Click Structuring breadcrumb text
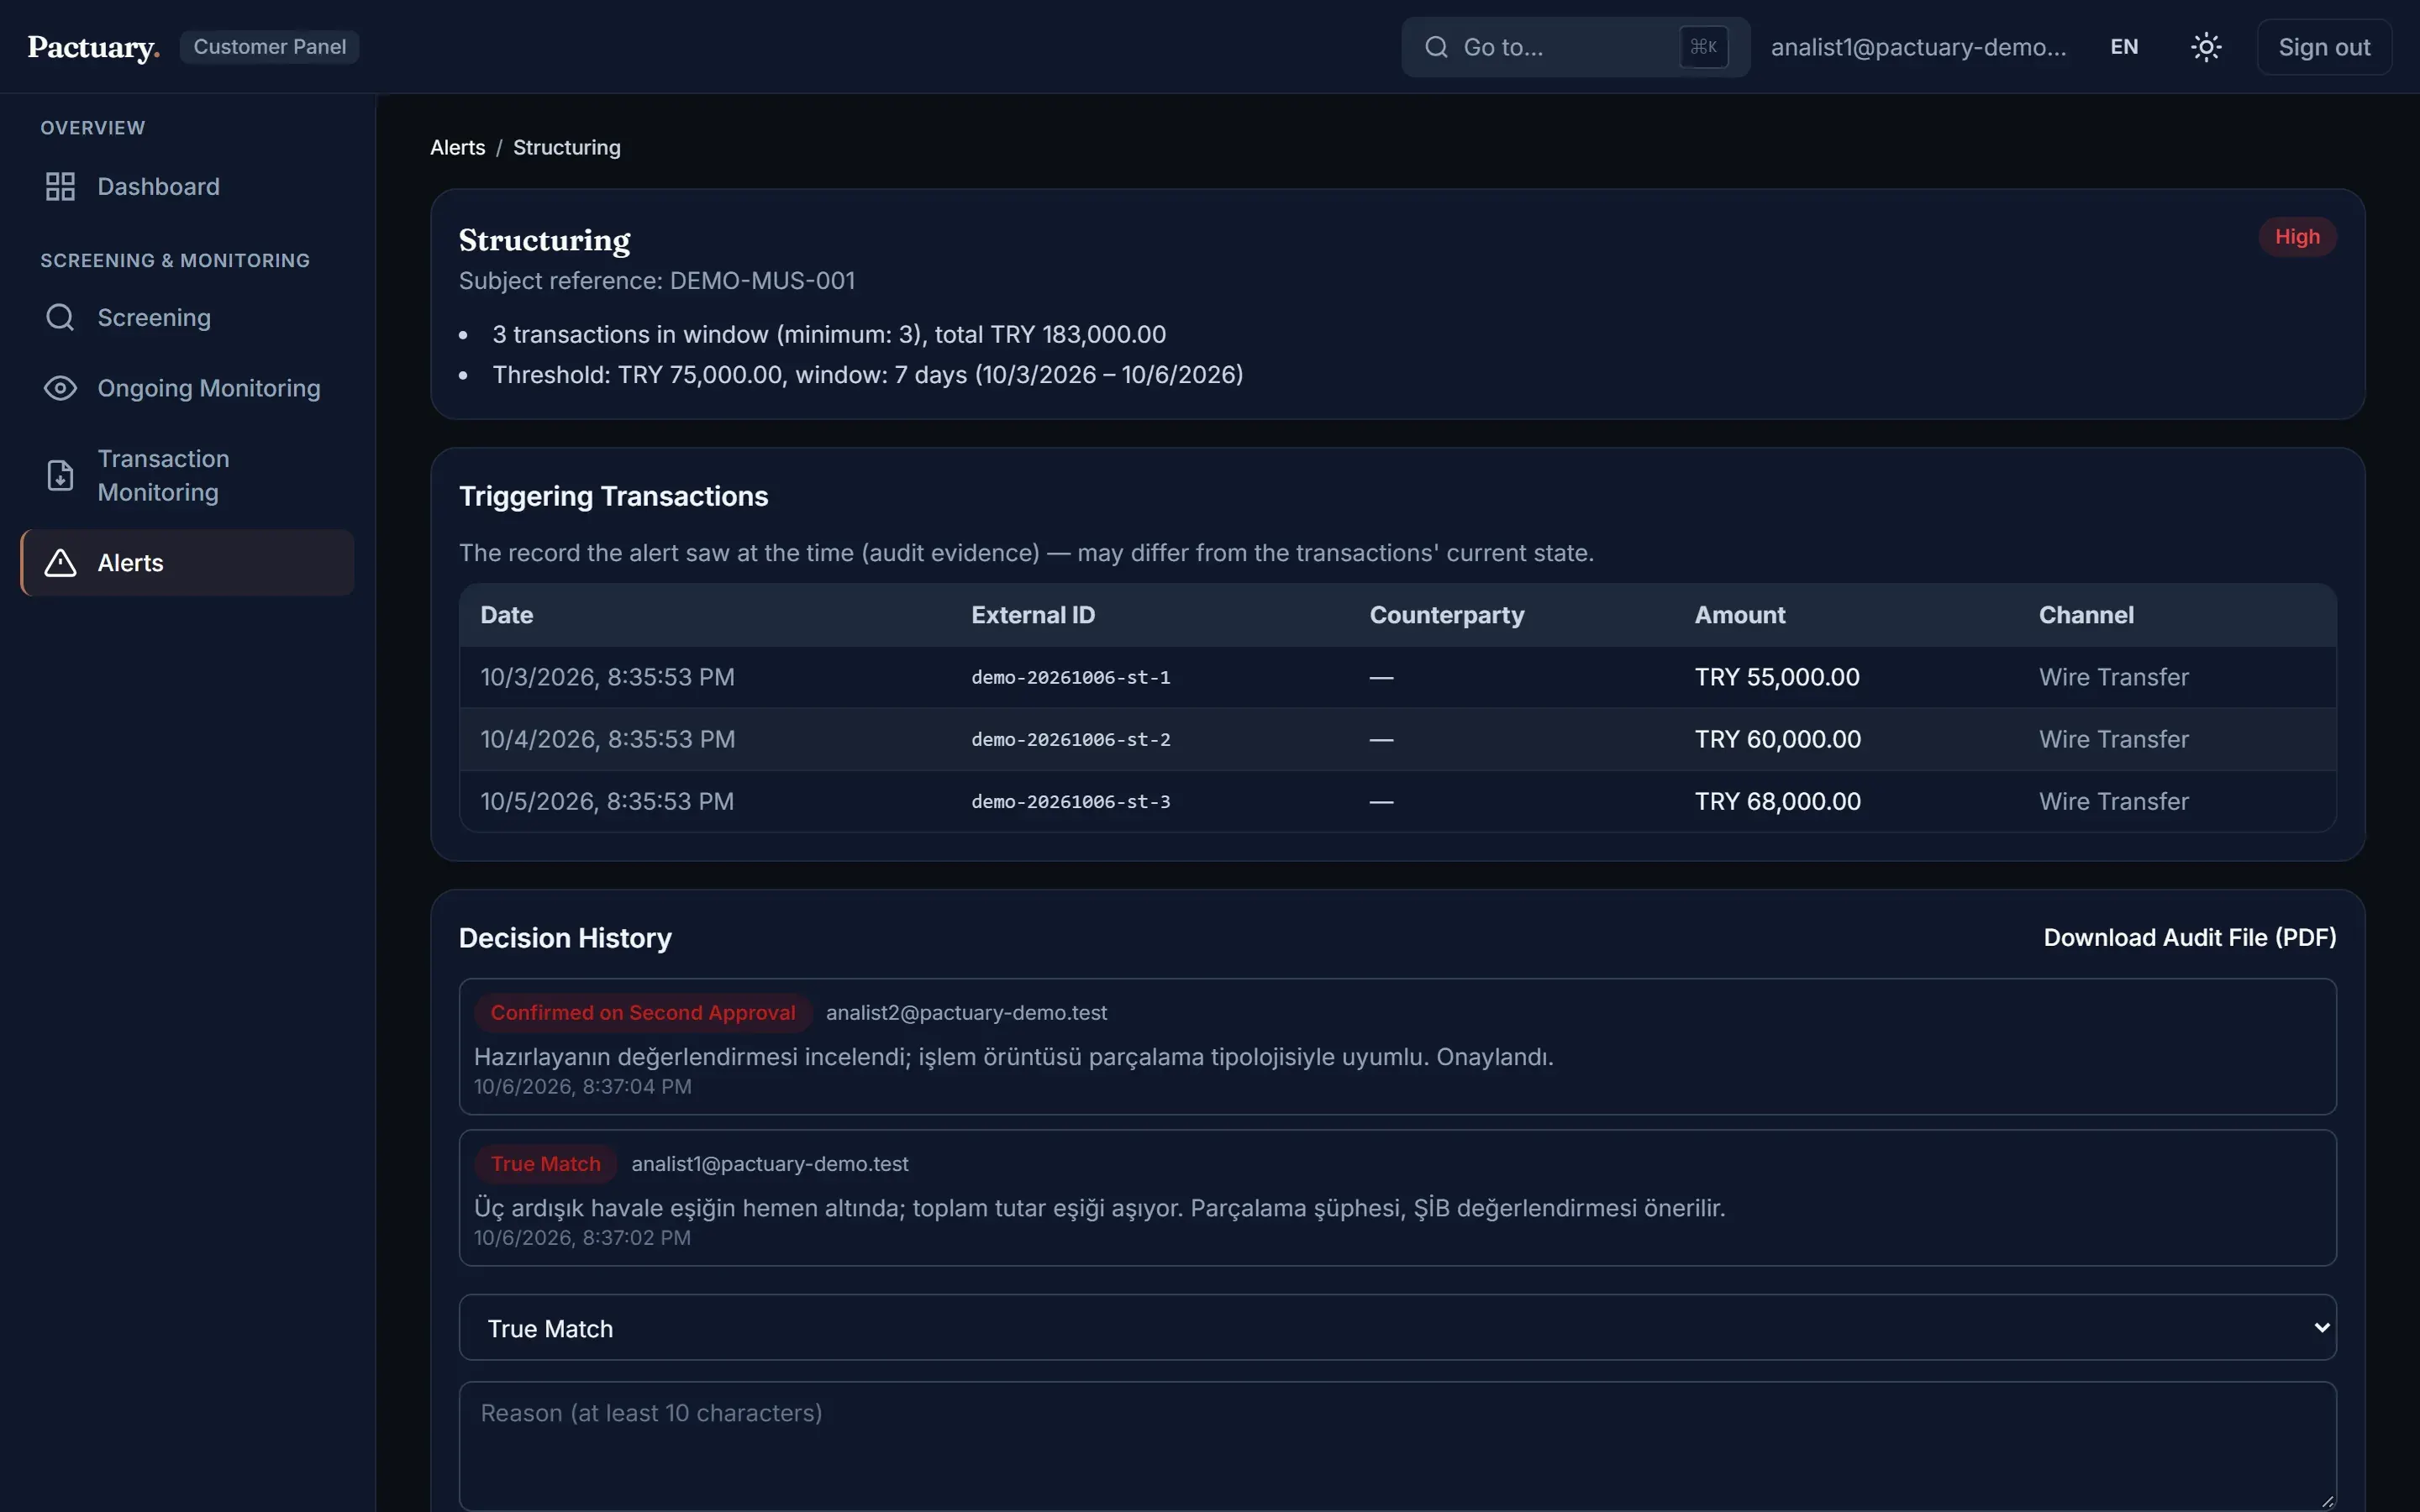The image size is (2420, 1512). (566, 148)
